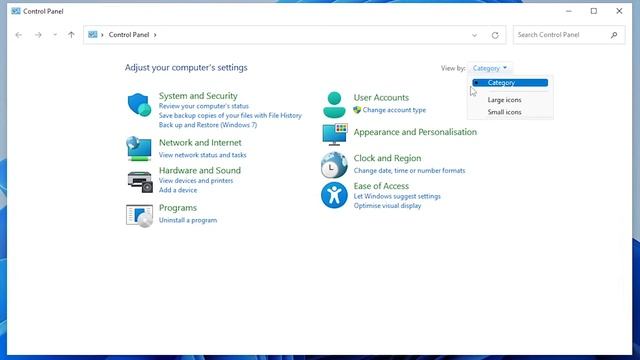Image resolution: width=640 pixels, height=360 pixels.
Task: Select Large icons view option
Action: (x=504, y=100)
